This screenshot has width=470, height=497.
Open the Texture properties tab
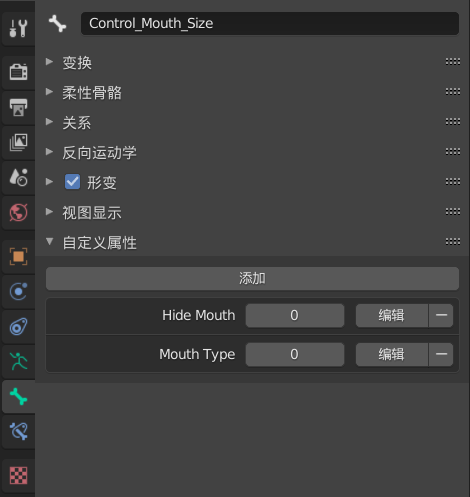coord(18,475)
